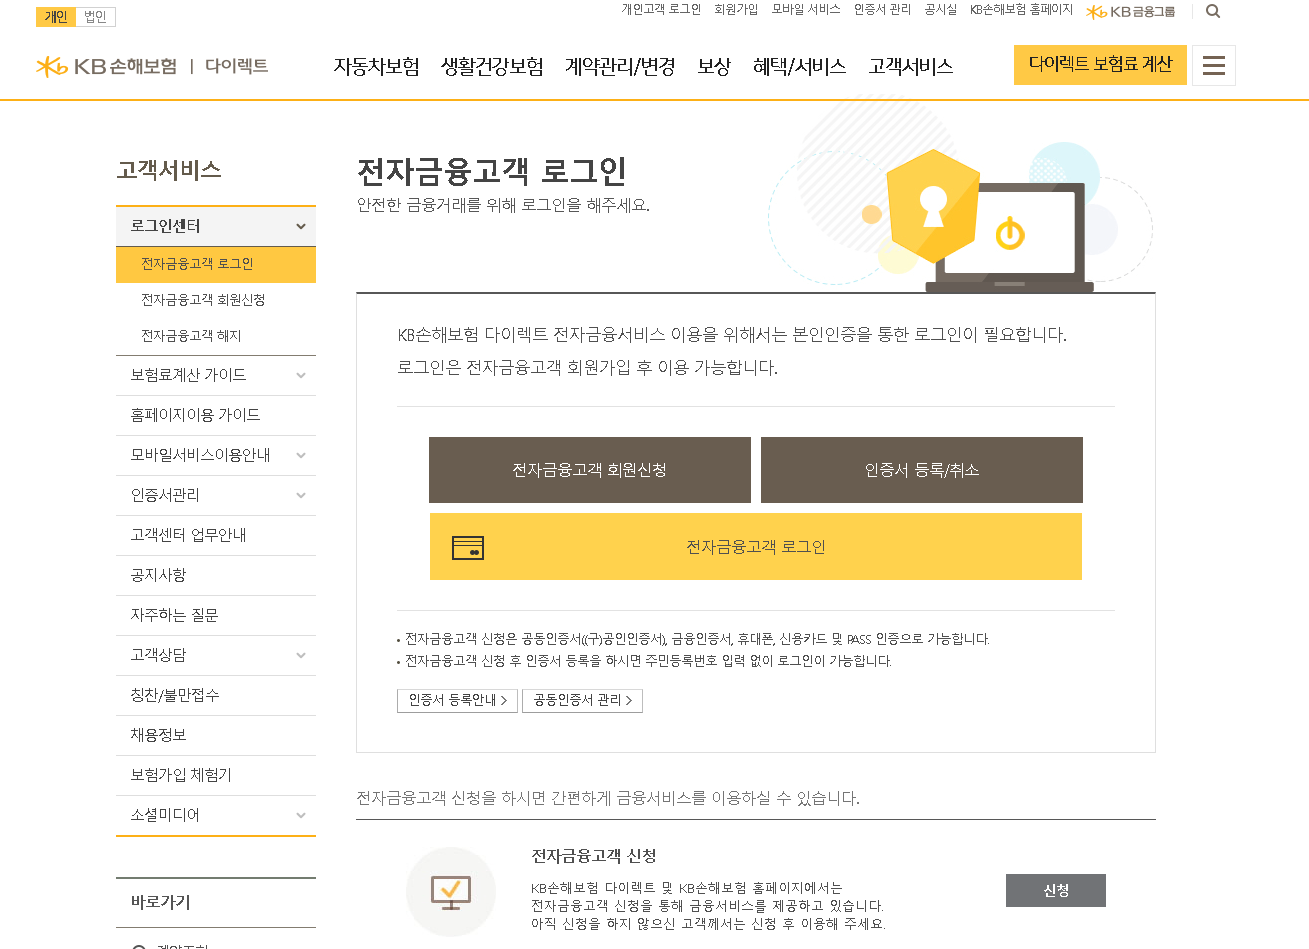Click the KB손해보험 다이렉트 logo
The width and height of the screenshot is (1309, 949).
[152, 66]
